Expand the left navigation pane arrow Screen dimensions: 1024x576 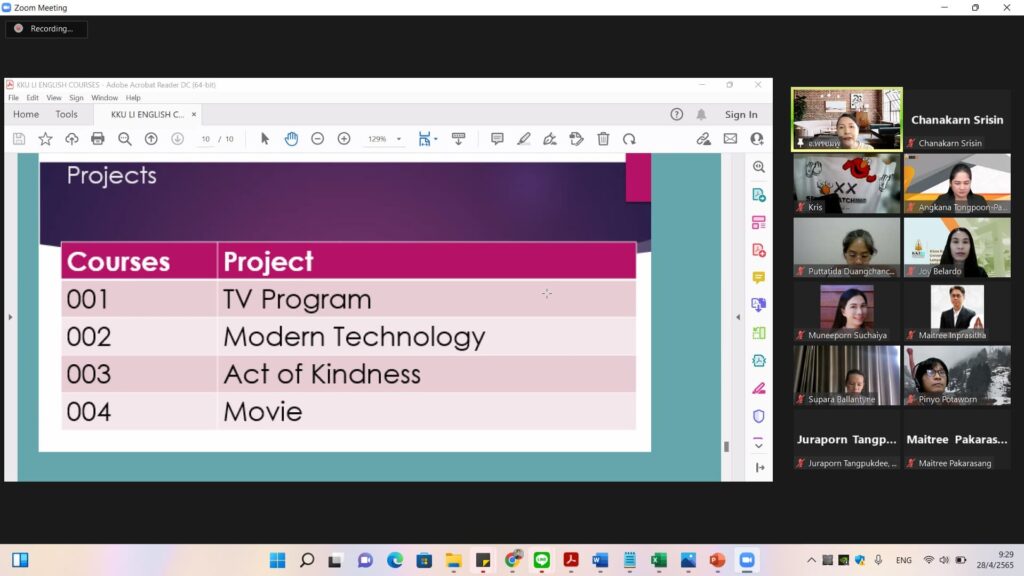coord(10,317)
